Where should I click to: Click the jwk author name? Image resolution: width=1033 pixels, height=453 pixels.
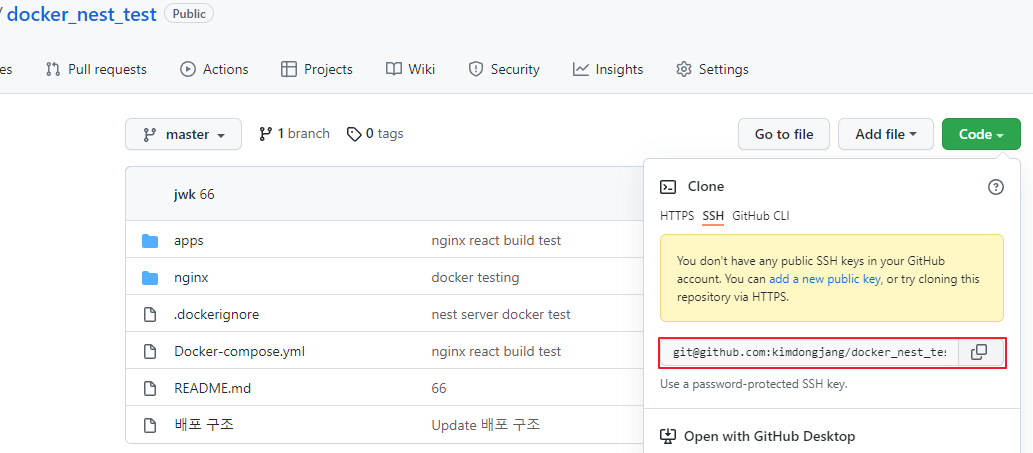[x=184, y=194]
